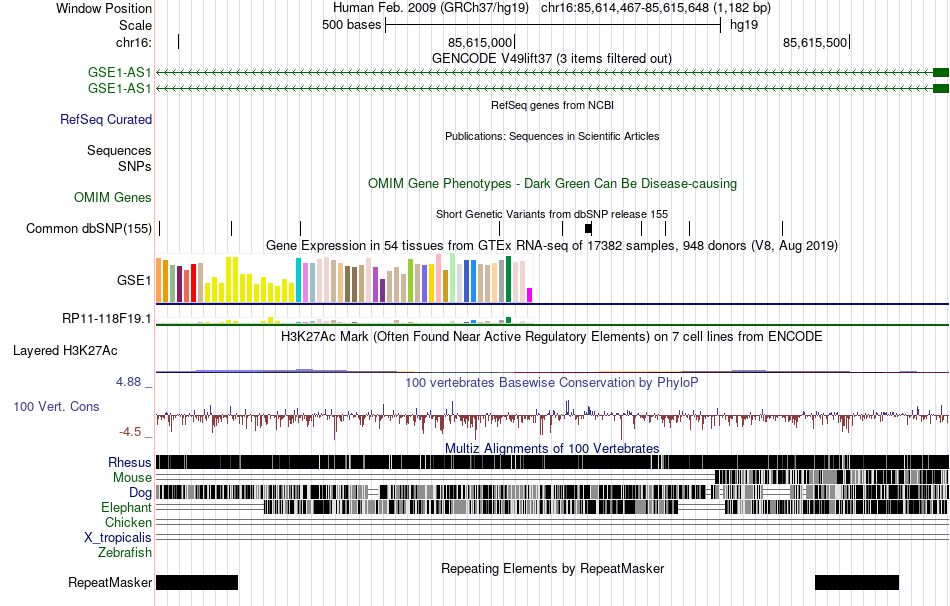Click the Layered H3K27Ac track label
Viewport: 950px width, 606px height.
pos(65,351)
